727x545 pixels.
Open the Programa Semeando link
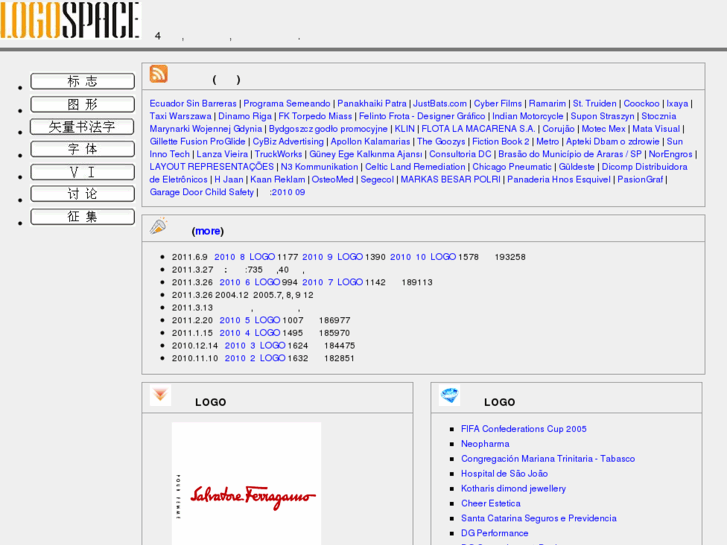pos(287,103)
